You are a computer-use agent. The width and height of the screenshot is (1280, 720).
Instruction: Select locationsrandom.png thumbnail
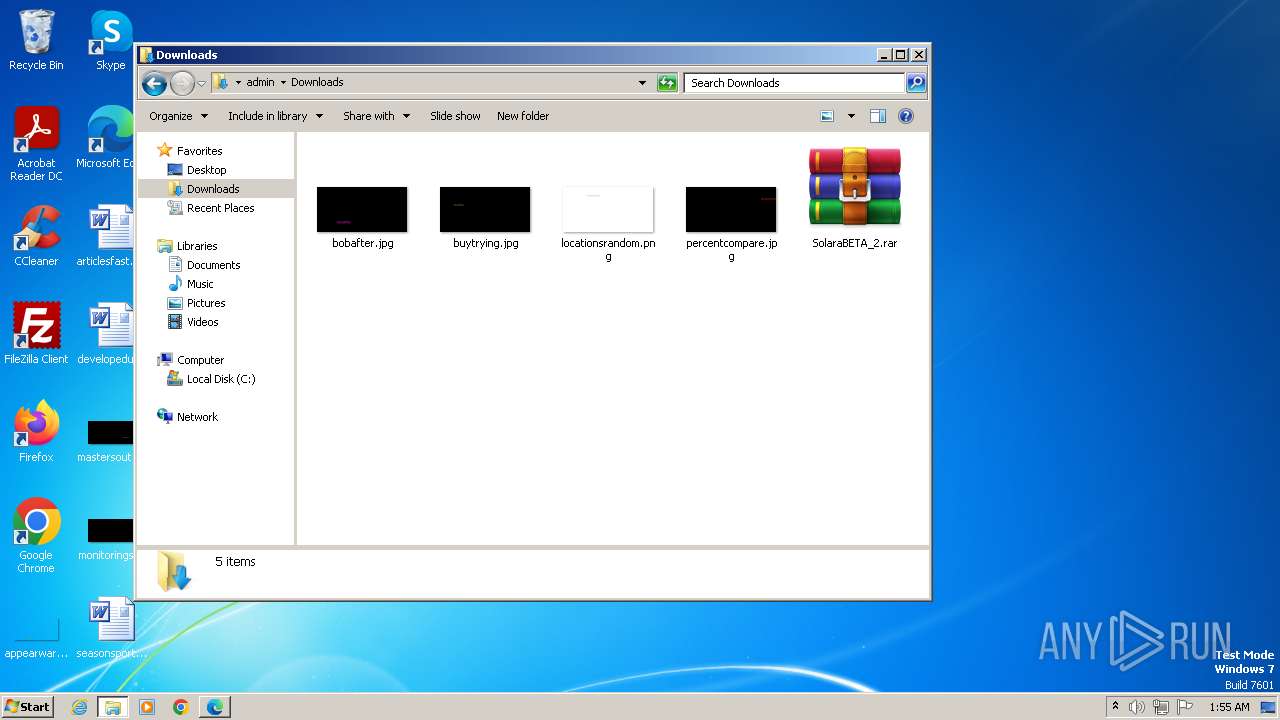(x=608, y=209)
